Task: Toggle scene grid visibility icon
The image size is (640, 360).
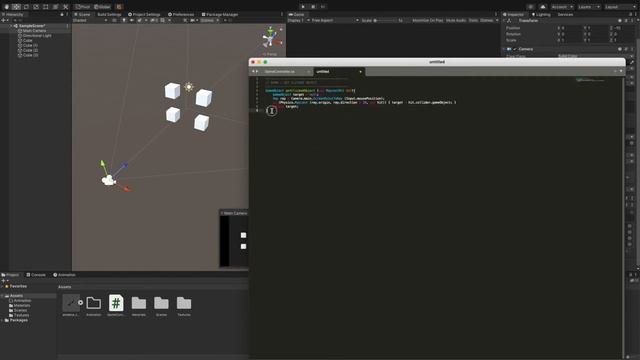Action: tap(163, 20)
